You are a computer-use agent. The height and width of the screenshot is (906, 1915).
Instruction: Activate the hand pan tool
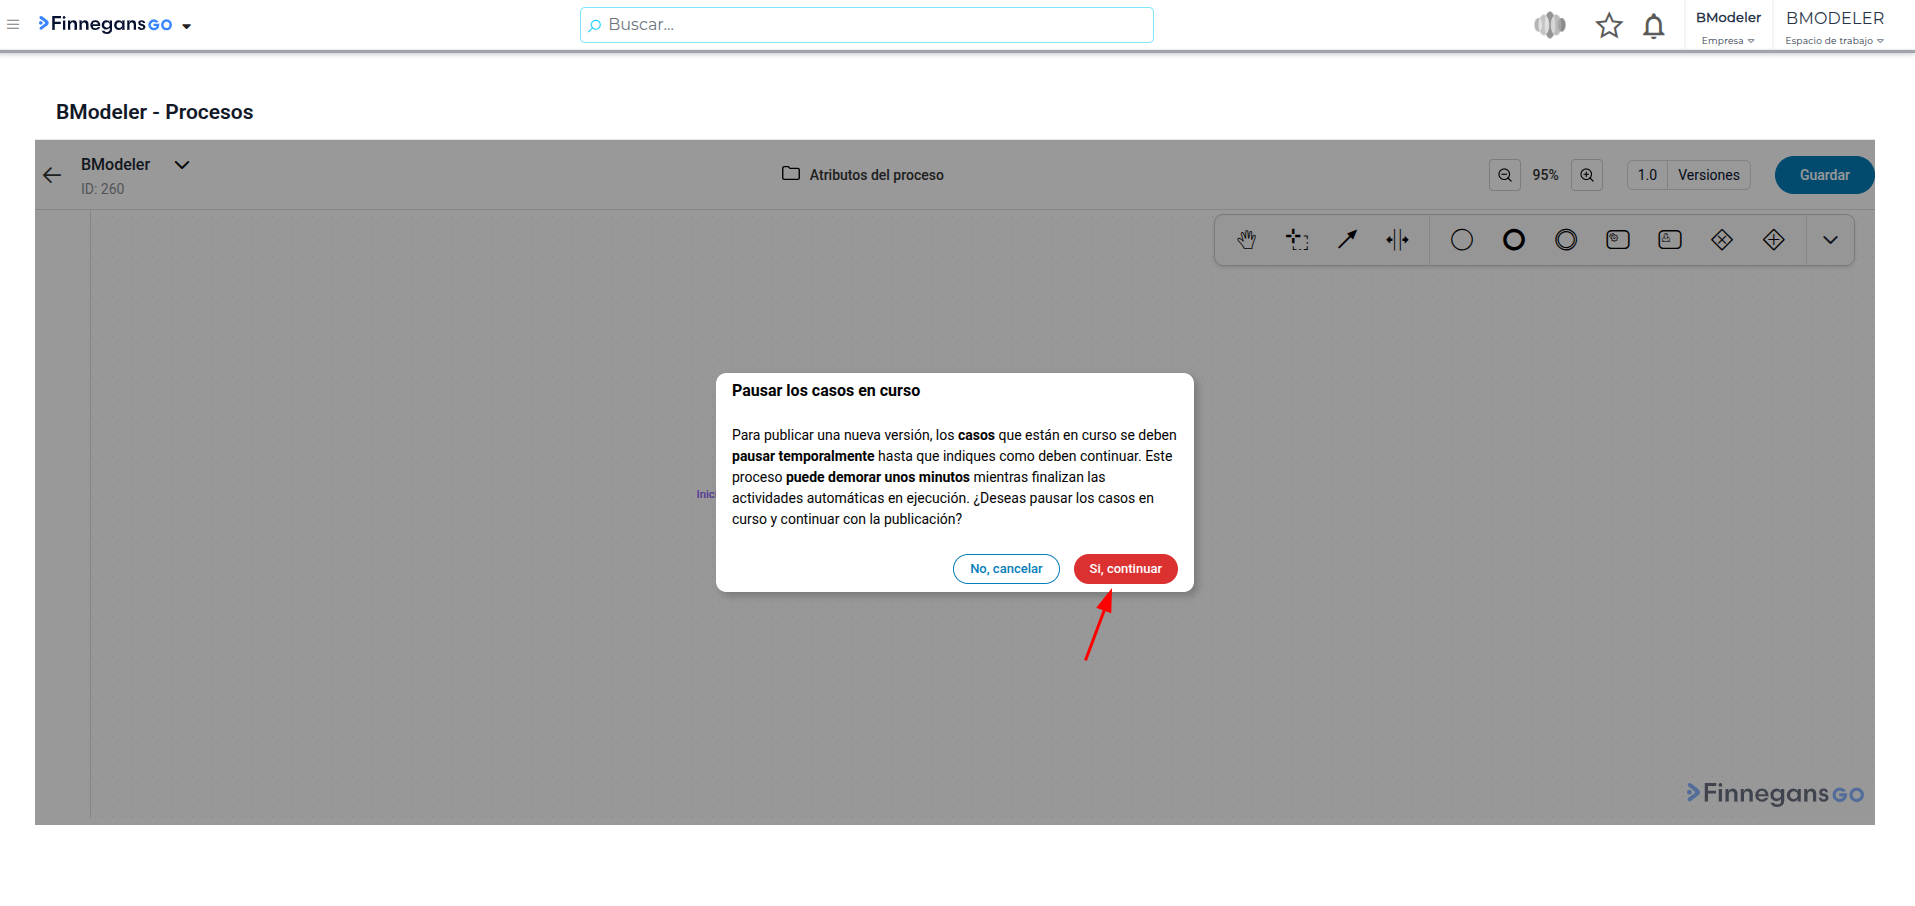click(x=1246, y=240)
